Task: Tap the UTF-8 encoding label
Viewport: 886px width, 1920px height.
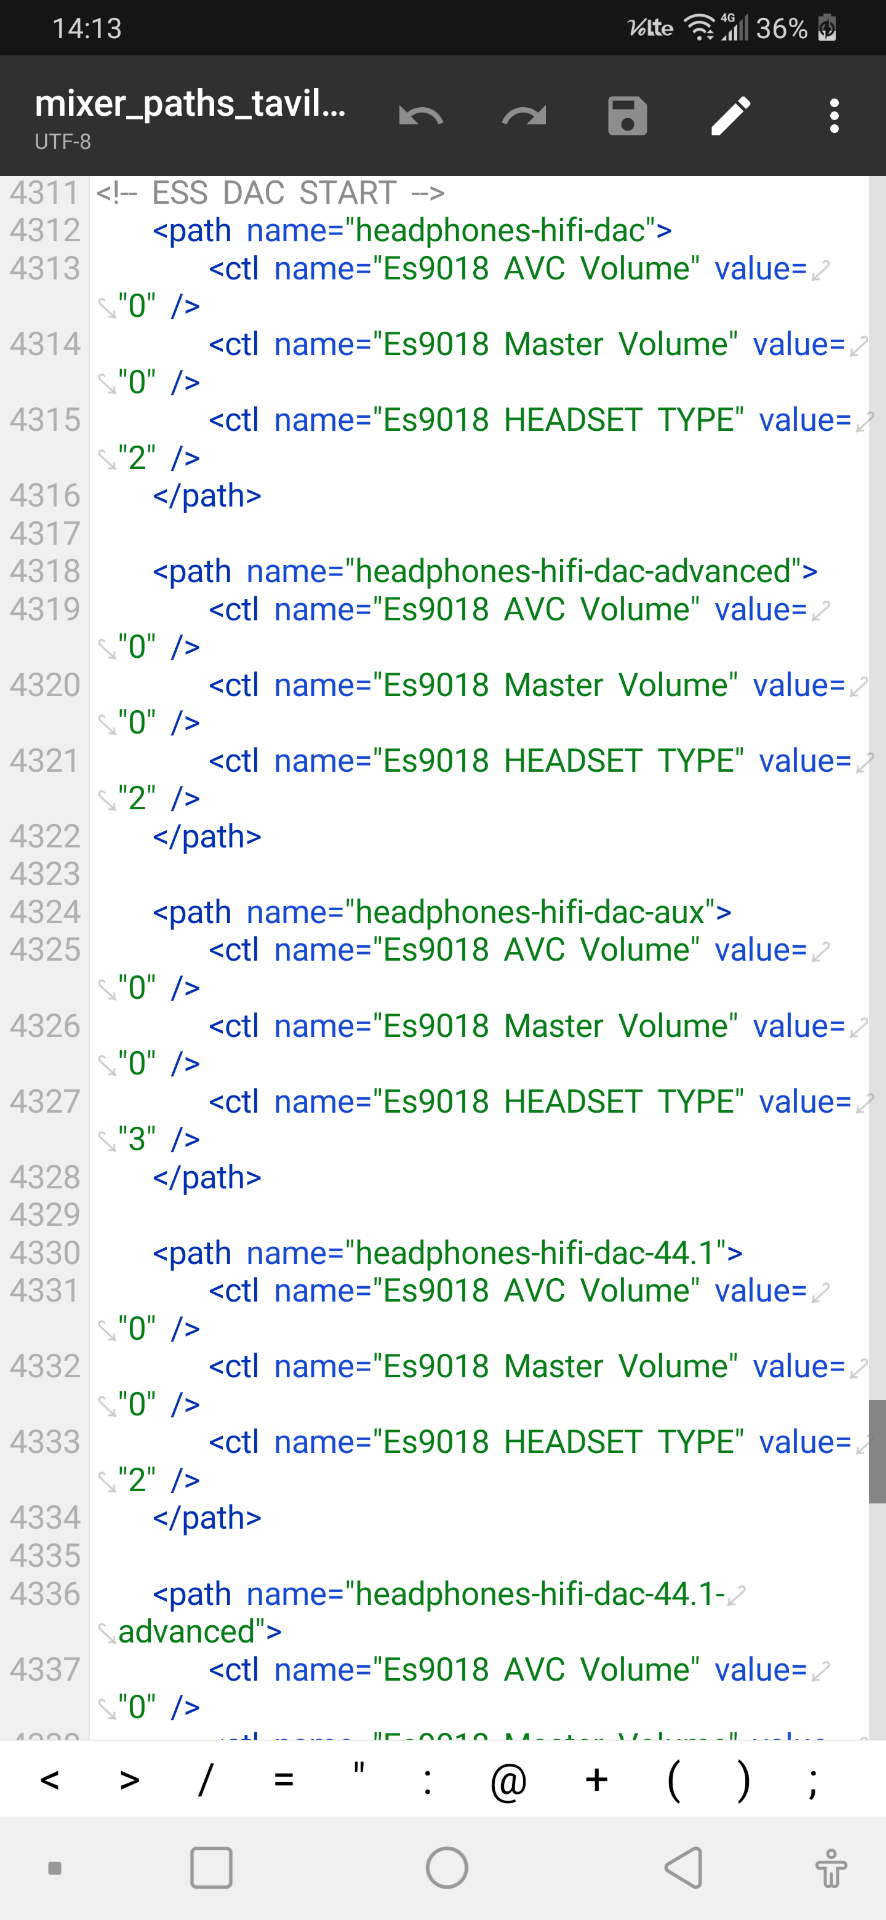Action: 63,142
